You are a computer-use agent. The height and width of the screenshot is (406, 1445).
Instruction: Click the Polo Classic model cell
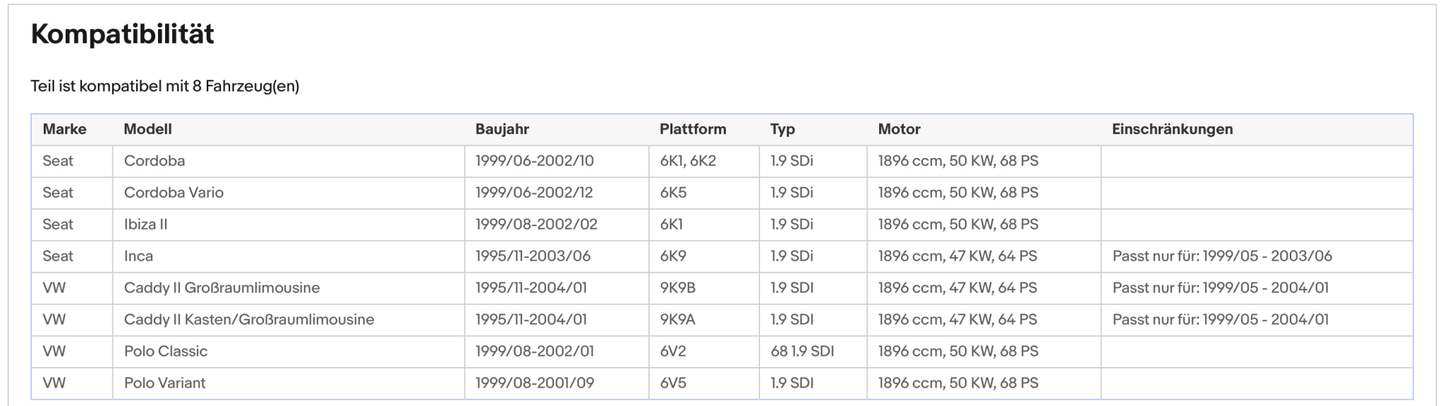[166, 352]
